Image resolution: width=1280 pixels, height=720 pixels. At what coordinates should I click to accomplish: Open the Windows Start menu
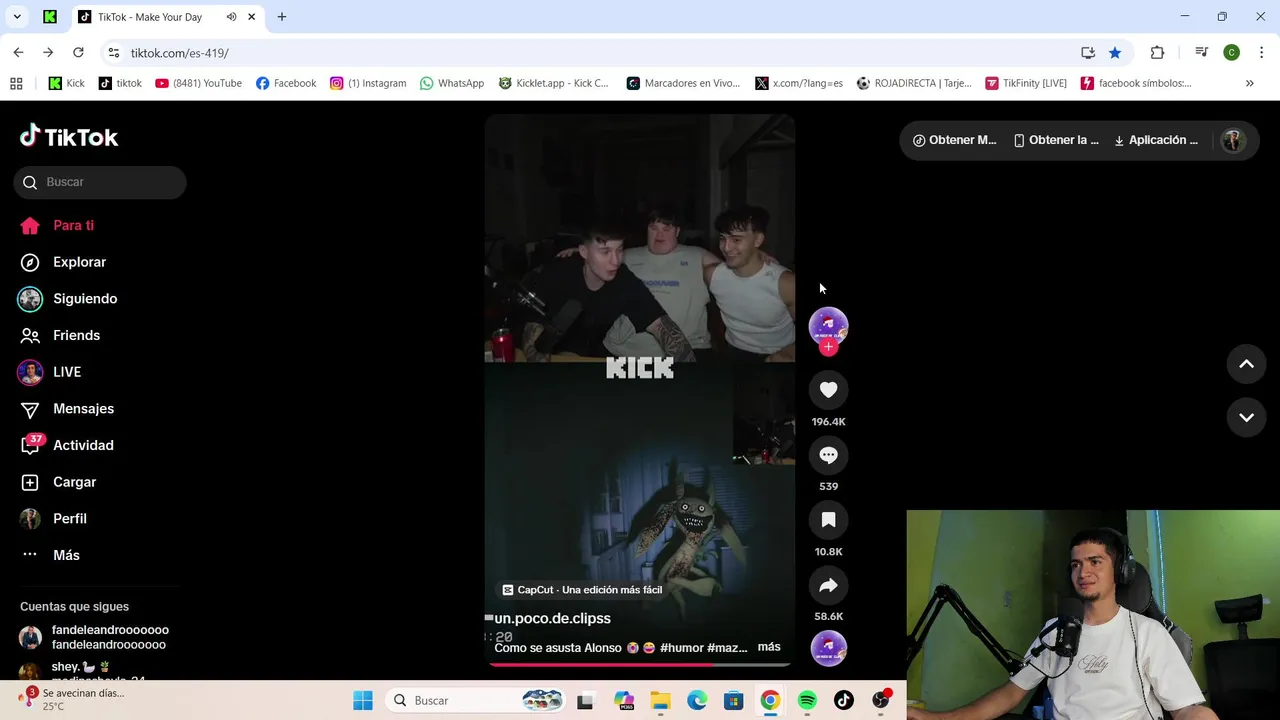click(x=363, y=700)
